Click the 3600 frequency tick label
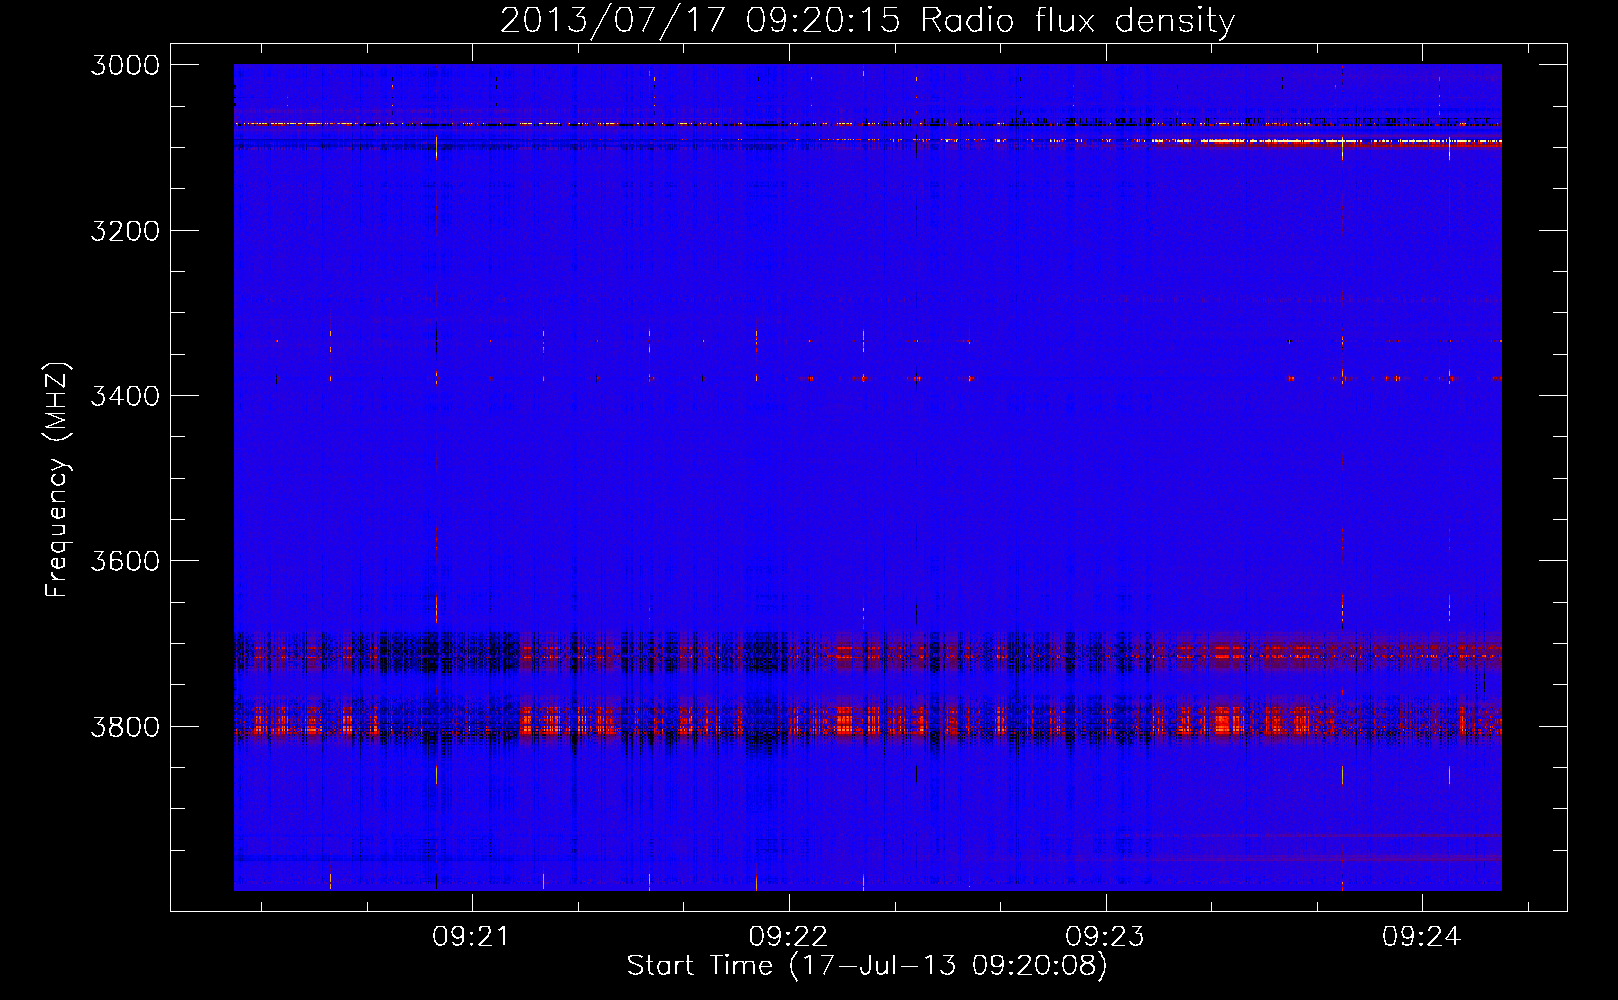 (125, 561)
